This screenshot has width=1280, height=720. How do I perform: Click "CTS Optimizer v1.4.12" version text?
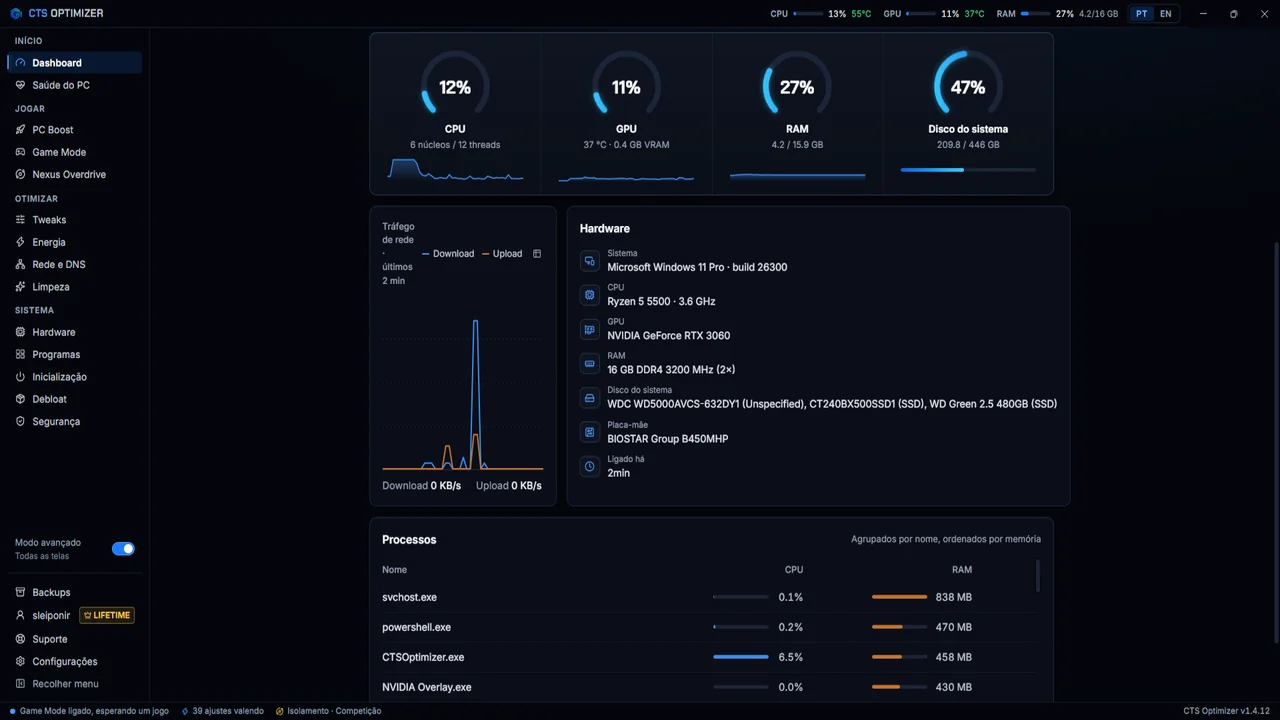coord(1226,711)
